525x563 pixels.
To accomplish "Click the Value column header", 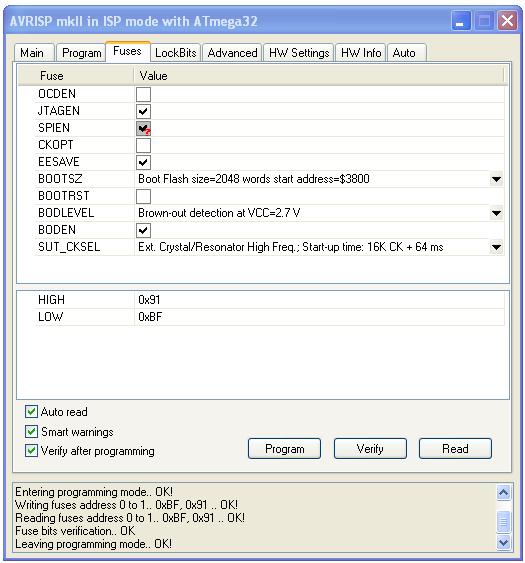I will 319,76.
